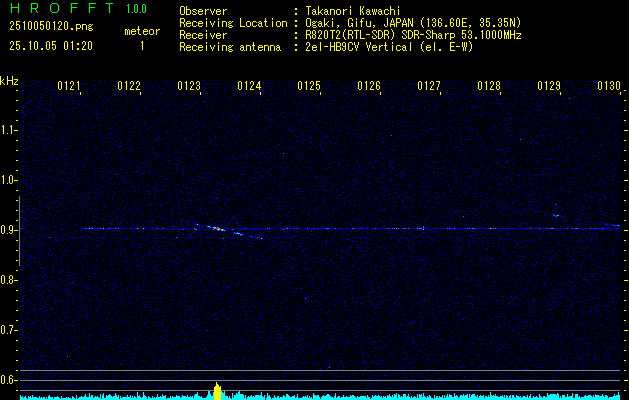Click the file name 2510050120.png
The image size is (629, 400).
coord(51,27)
